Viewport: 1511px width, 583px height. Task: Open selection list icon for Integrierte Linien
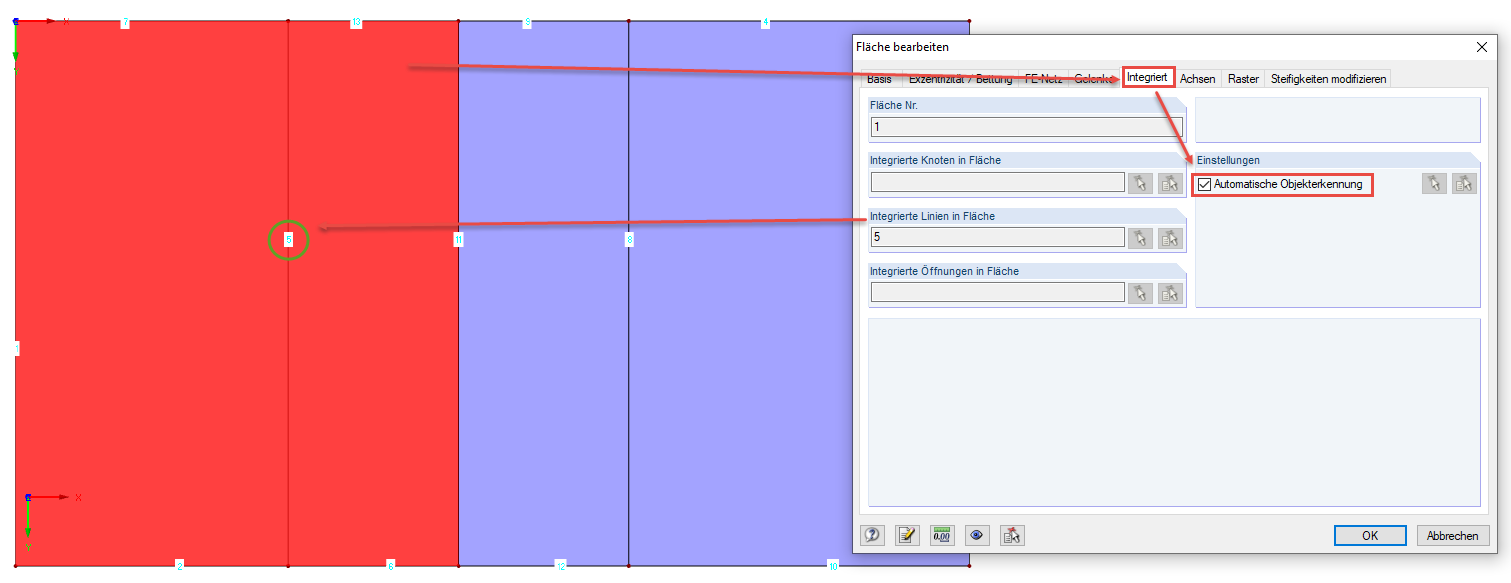coord(1170,238)
